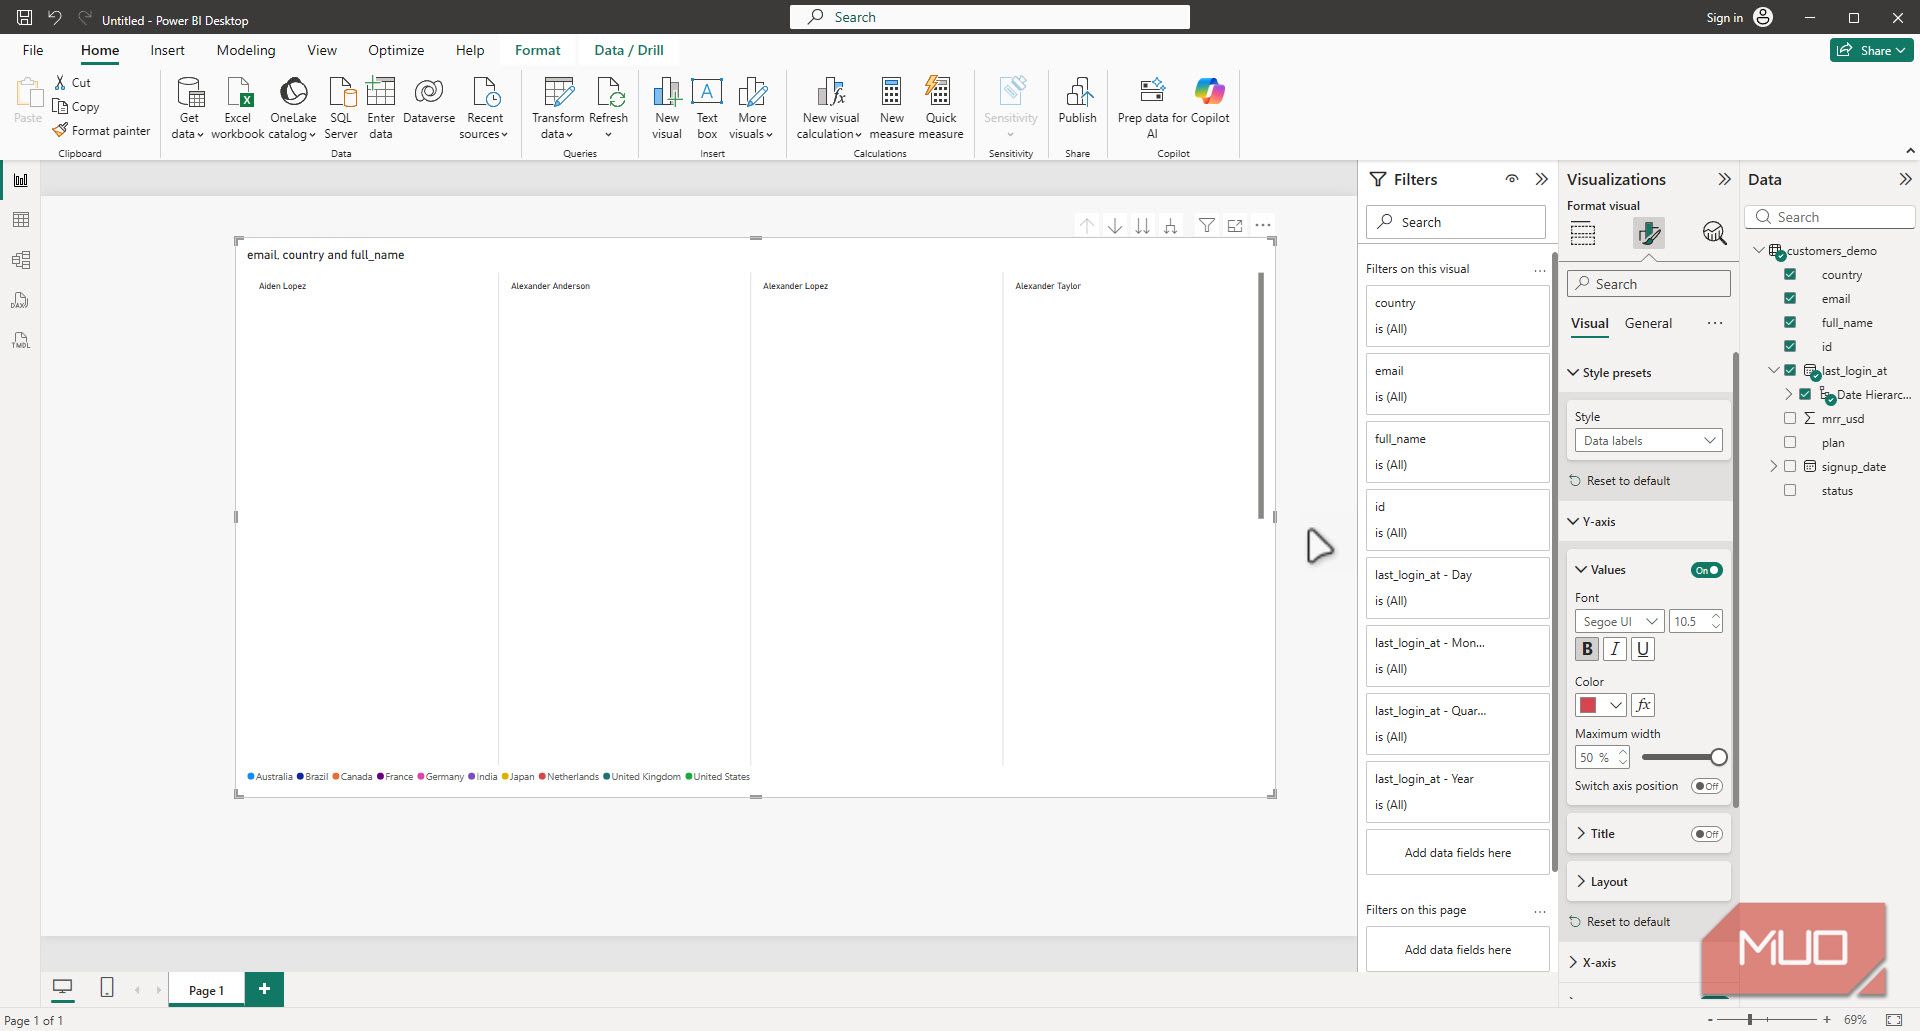Switch to Report view in sidebar
Viewport: 1920px width, 1031px height.
click(21, 180)
